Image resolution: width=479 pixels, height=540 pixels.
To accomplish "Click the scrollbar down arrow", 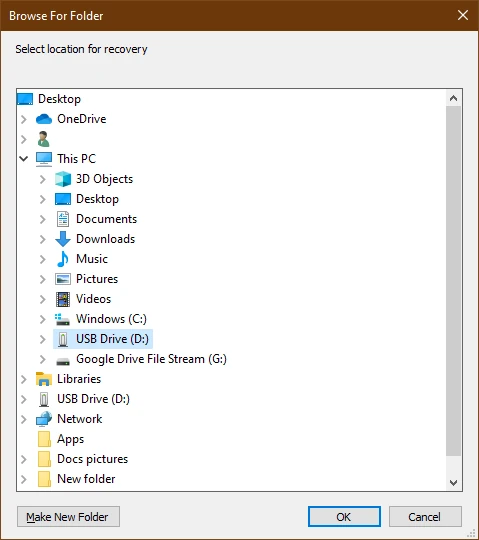I will pos(454,482).
